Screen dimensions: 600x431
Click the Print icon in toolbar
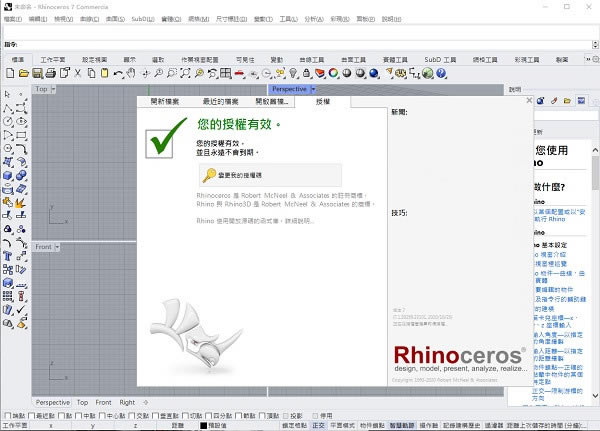pos(51,73)
